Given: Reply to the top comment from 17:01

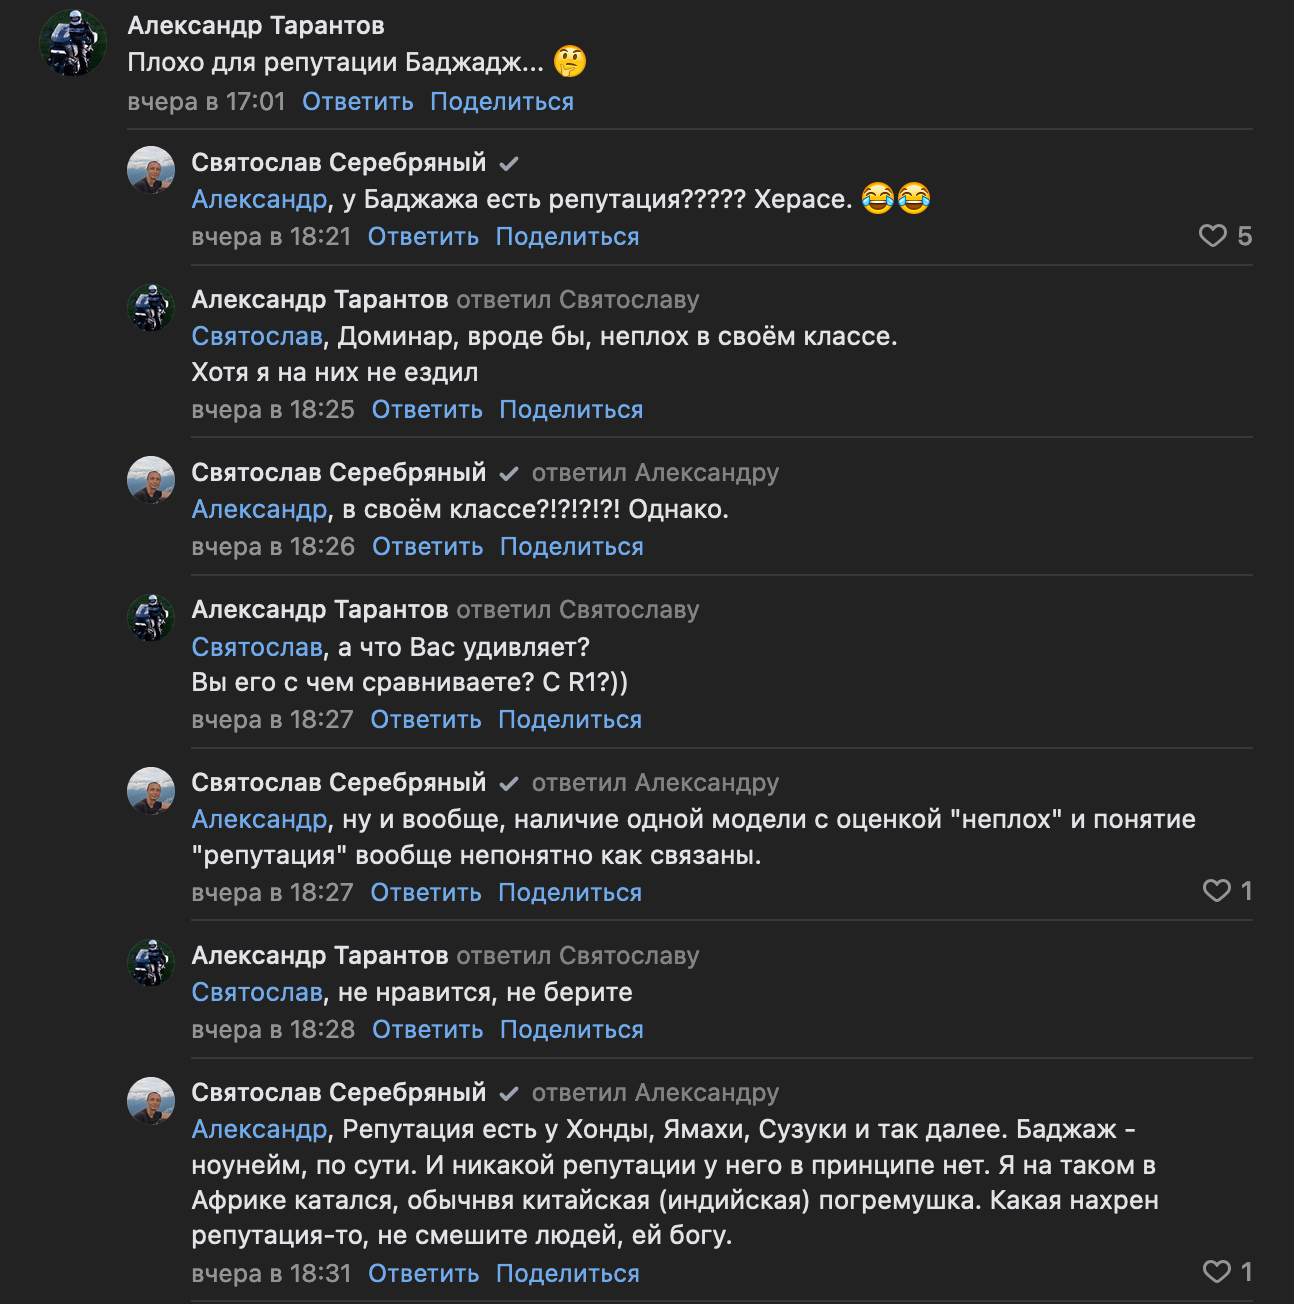Looking at the screenshot, I should [x=357, y=102].
